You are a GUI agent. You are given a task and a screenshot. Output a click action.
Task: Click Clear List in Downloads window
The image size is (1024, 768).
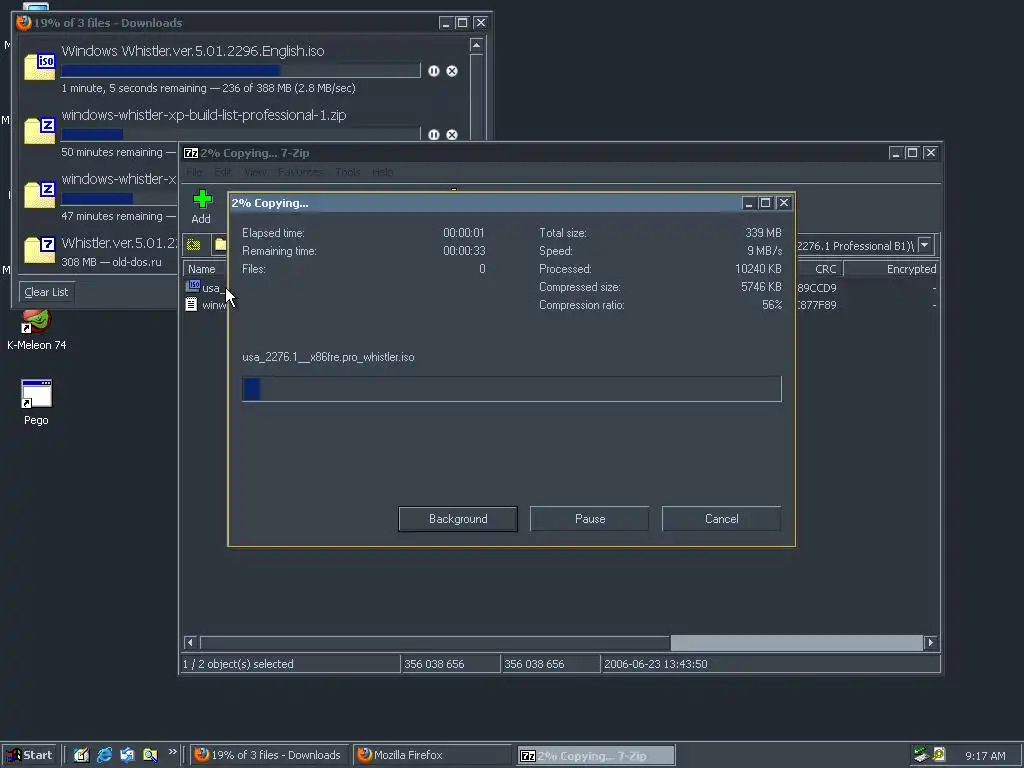(46, 292)
